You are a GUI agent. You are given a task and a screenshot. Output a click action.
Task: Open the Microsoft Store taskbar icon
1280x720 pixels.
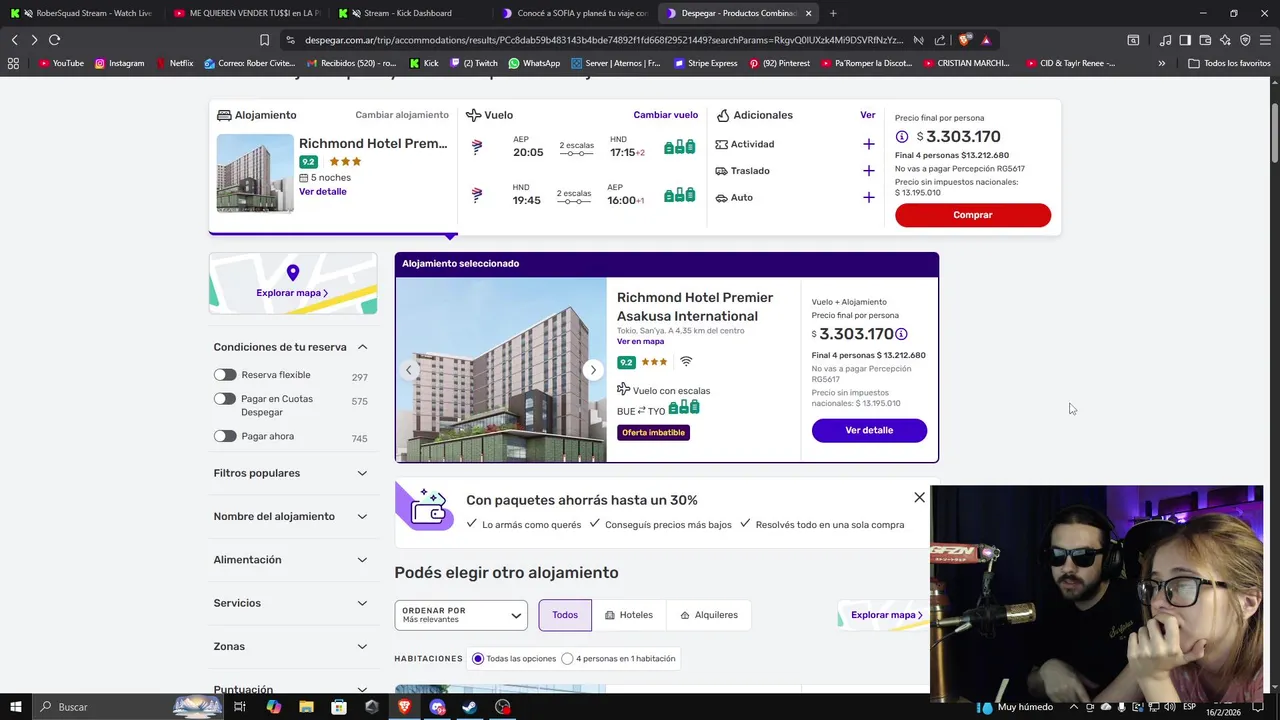click(339, 707)
